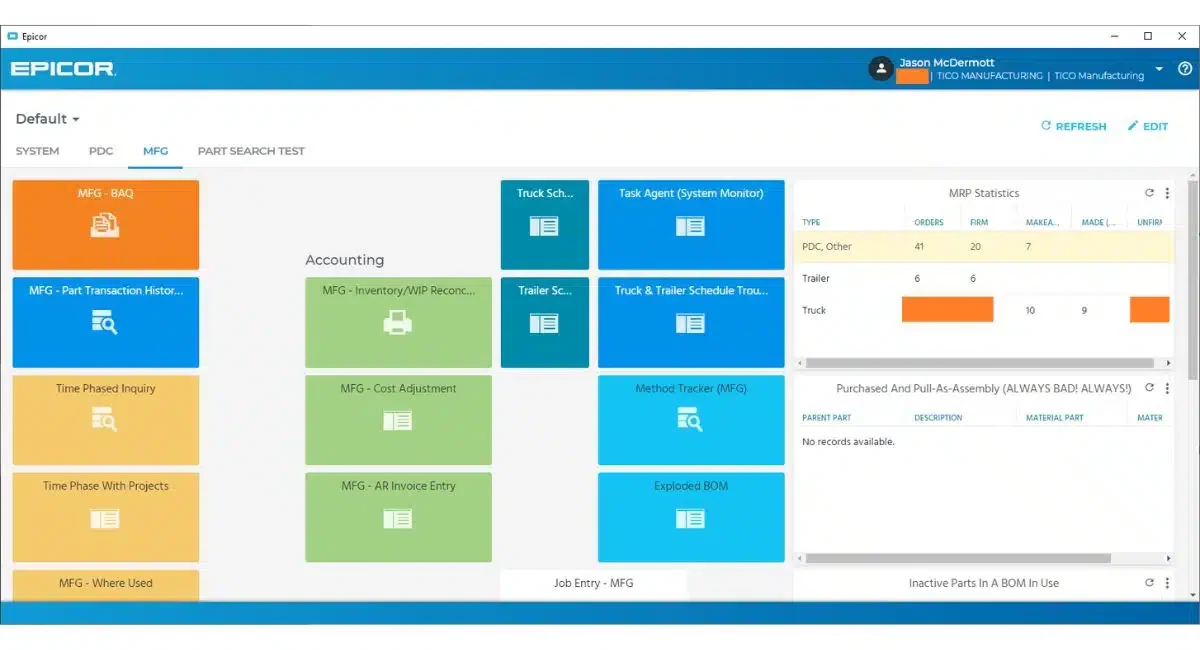Click the TICO MANUFACTURING company text
Viewport: 1200px width, 650px height.
989,76
